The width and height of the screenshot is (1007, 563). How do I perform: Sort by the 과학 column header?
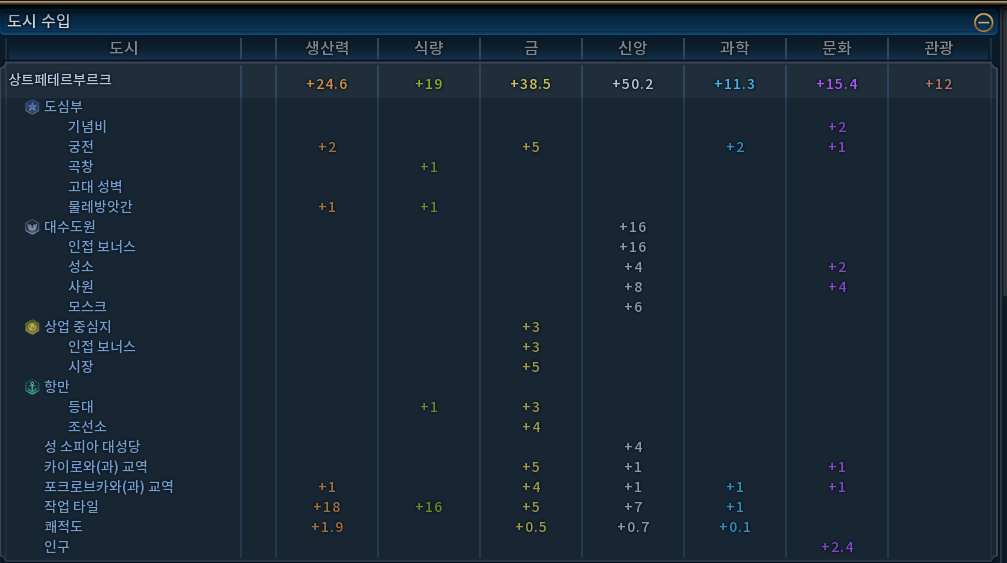coord(735,48)
